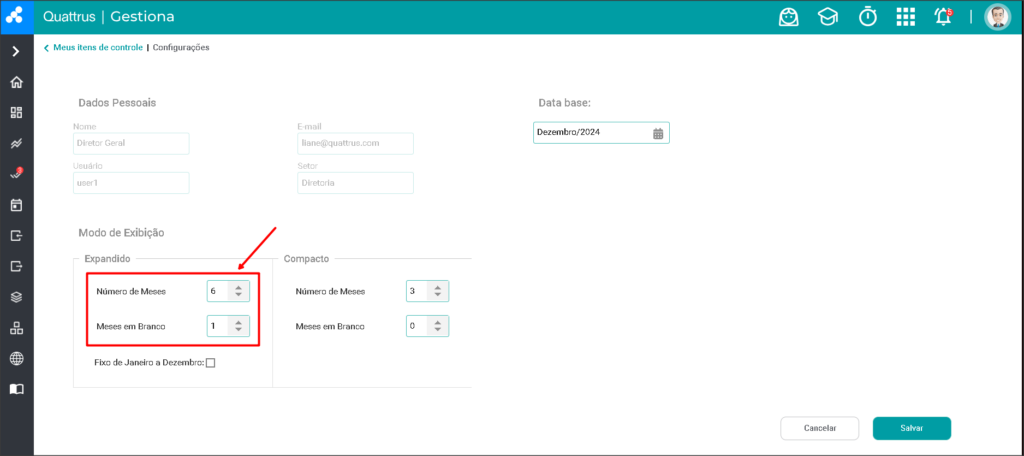Open the user avatar profile menu
The width and height of the screenshot is (1024, 456).
tap(997, 17)
